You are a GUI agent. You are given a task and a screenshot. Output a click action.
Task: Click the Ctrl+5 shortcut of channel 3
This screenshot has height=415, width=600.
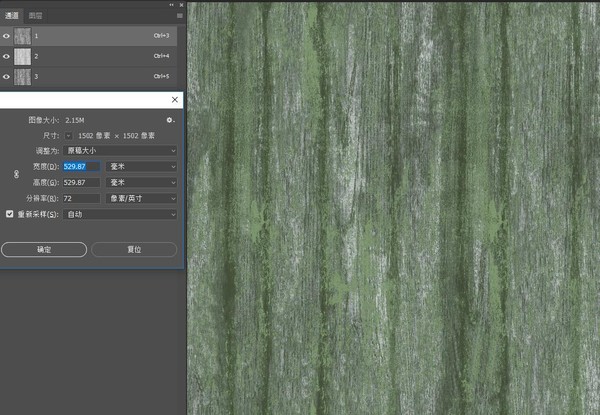[x=161, y=76]
